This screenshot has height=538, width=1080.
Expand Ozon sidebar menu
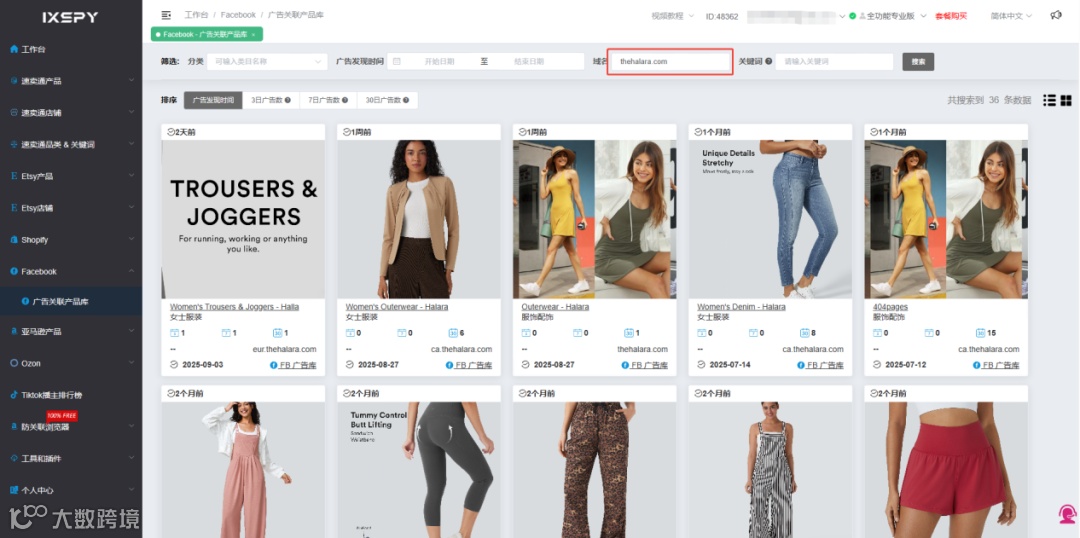71,363
